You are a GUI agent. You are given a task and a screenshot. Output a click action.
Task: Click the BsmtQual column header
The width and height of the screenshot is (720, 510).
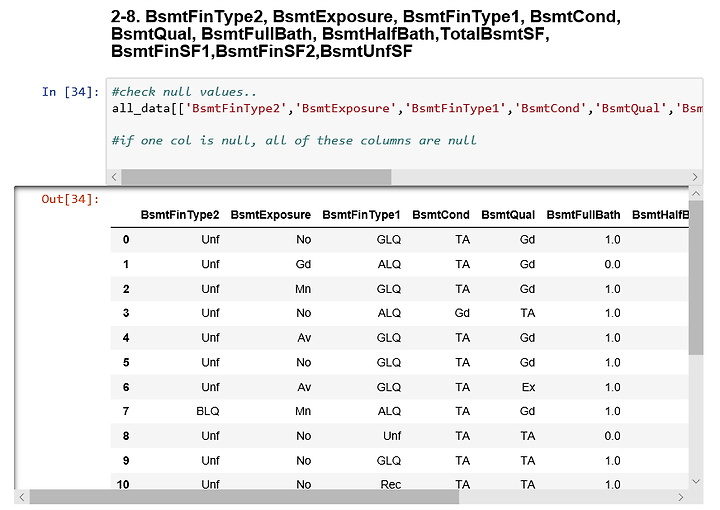coord(508,215)
